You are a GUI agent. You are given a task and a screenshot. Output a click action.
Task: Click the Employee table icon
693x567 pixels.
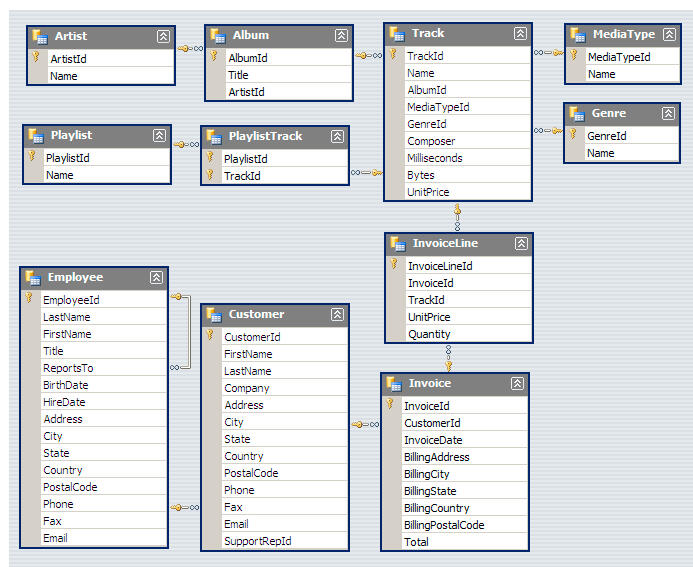tap(33, 278)
